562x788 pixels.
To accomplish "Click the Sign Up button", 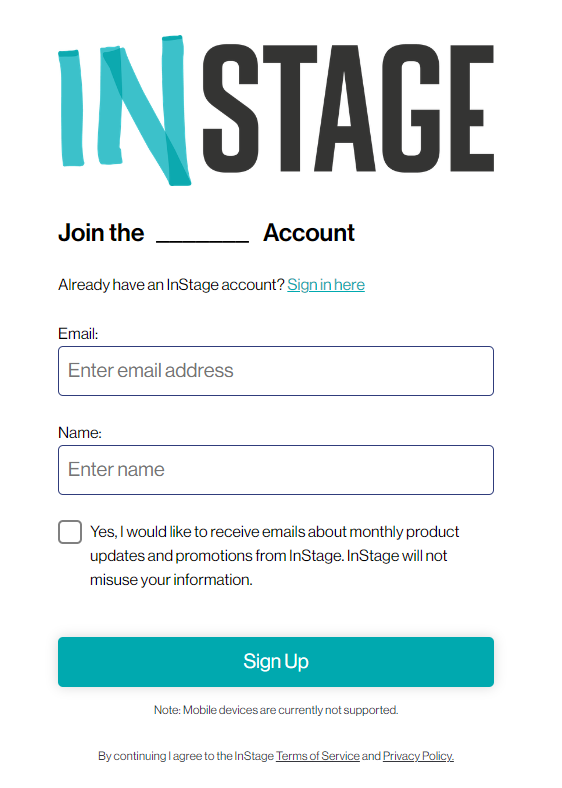I will pyautogui.click(x=276, y=662).
